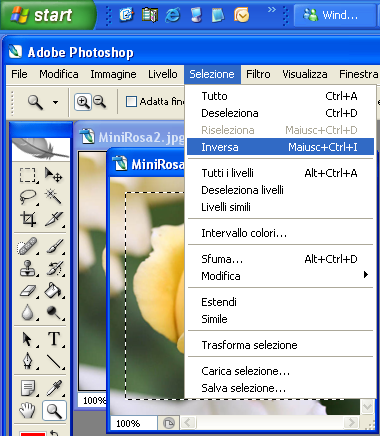Expand the Modifica submenu arrow
The image size is (380, 436).
[366, 275]
